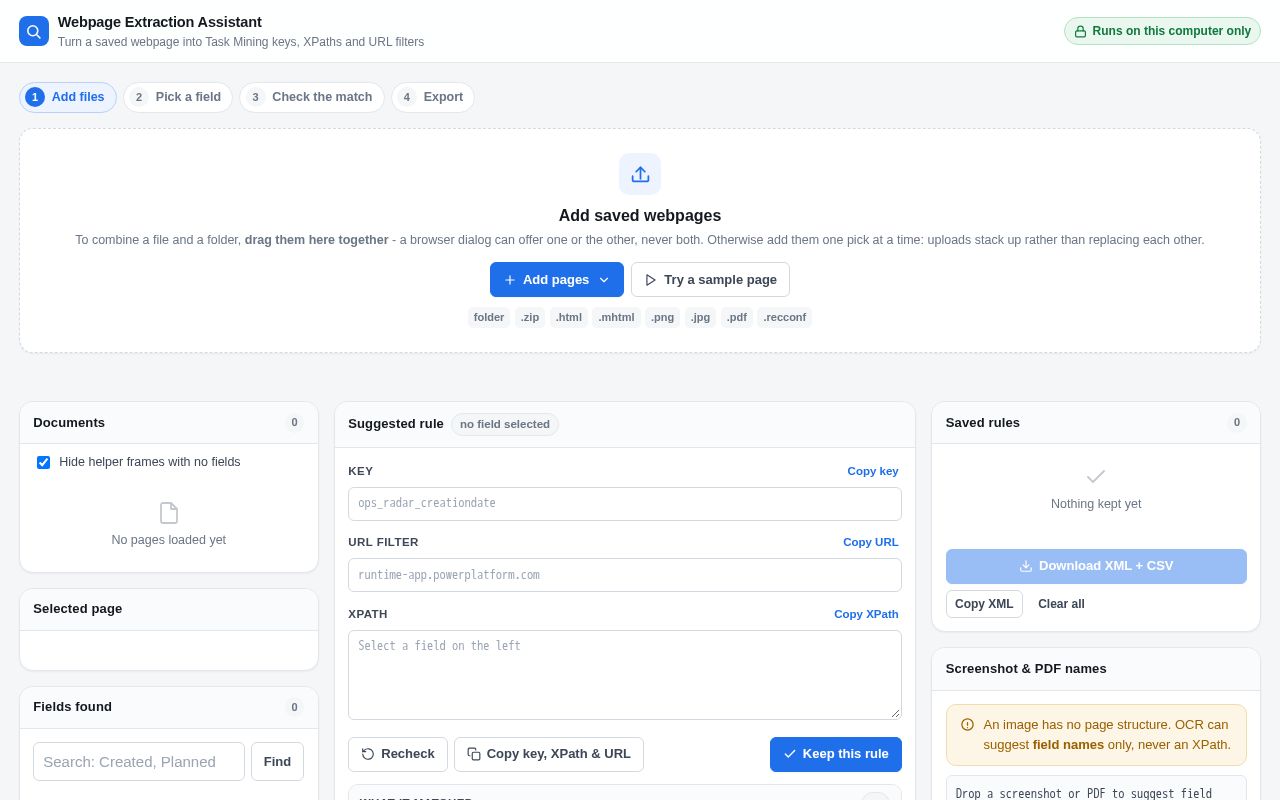Jump to the Export step

click(x=433, y=97)
